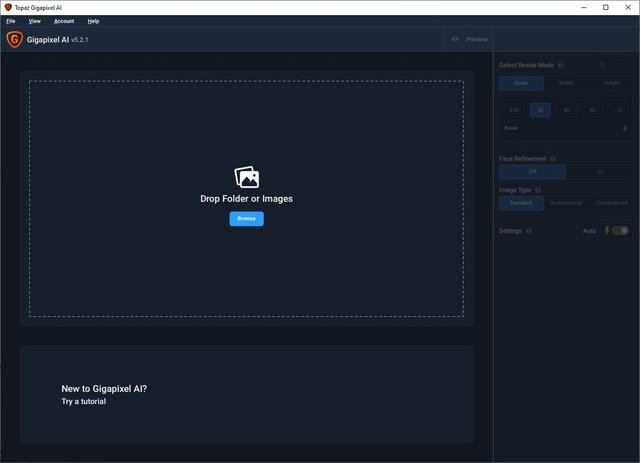
Task: Open the Try a tutorial link
Action: tap(84, 401)
